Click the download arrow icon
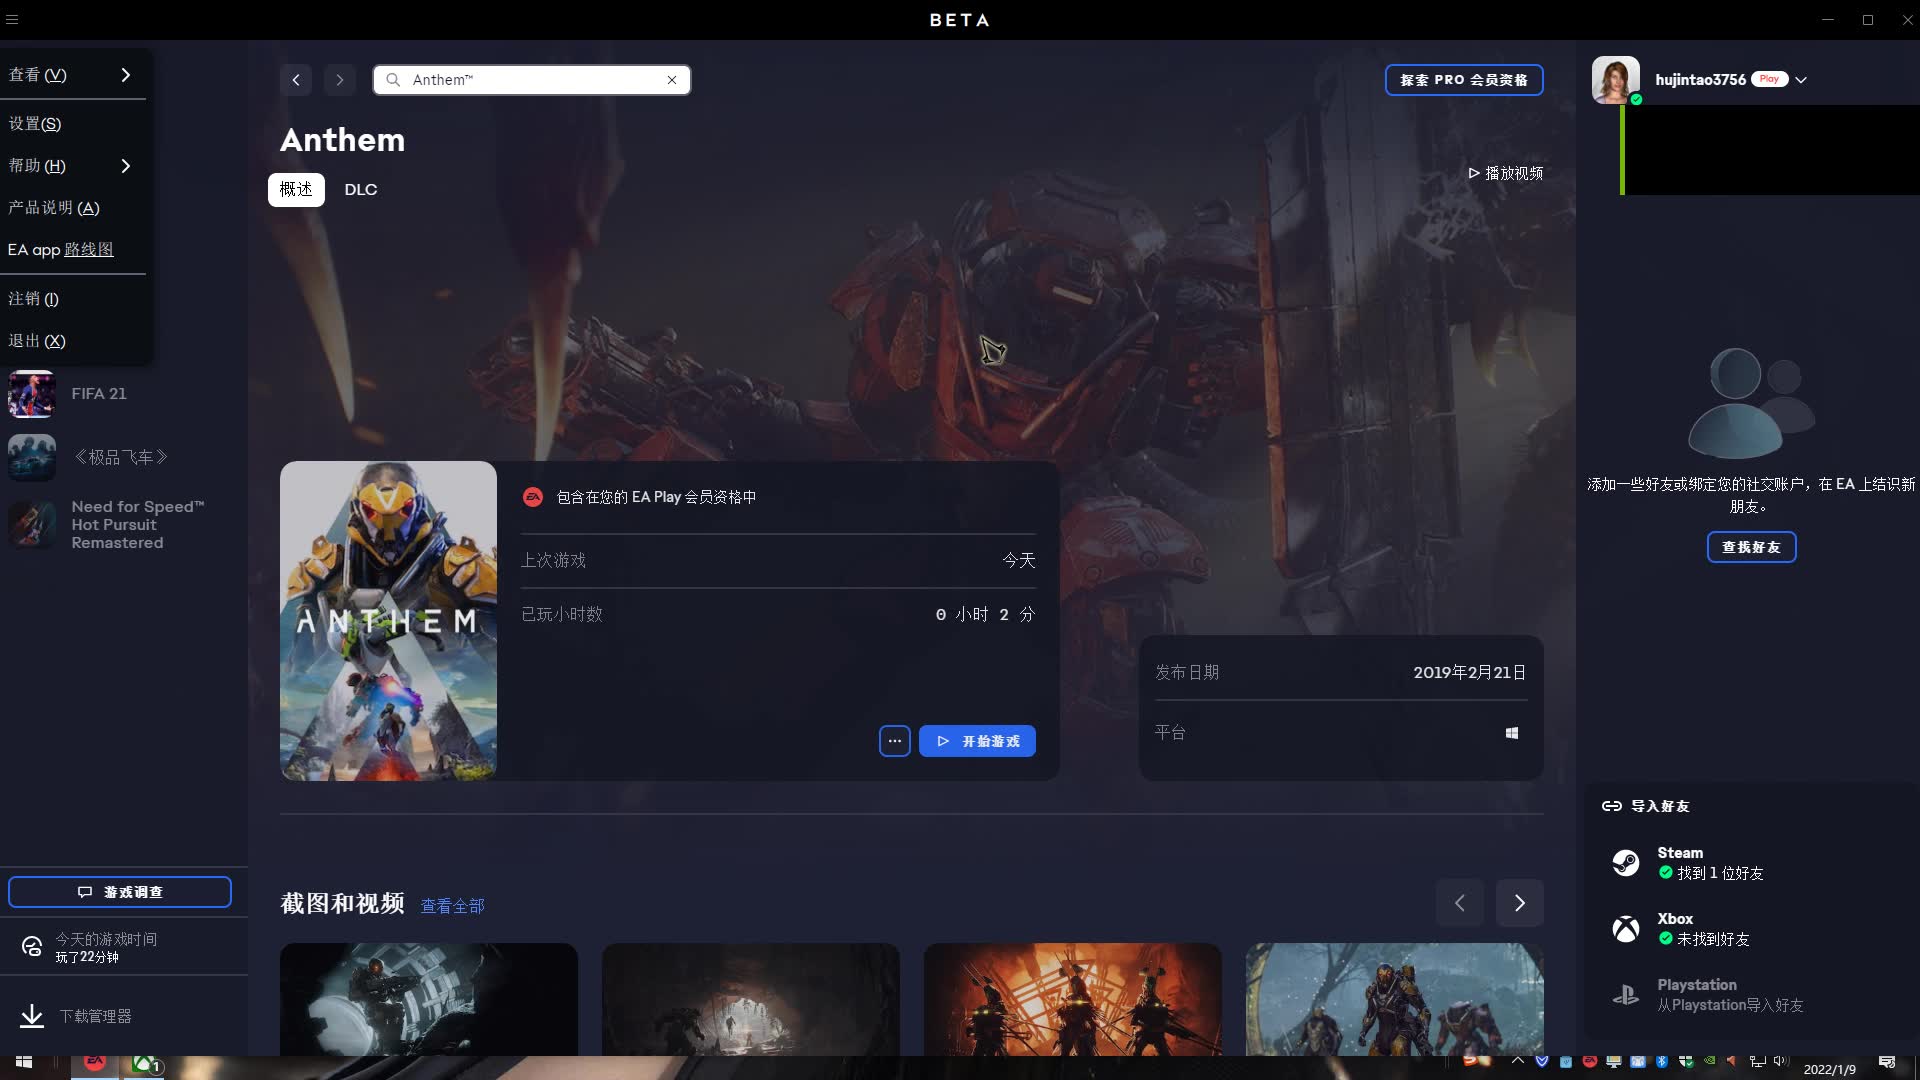The image size is (1920, 1080). click(x=32, y=1016)
